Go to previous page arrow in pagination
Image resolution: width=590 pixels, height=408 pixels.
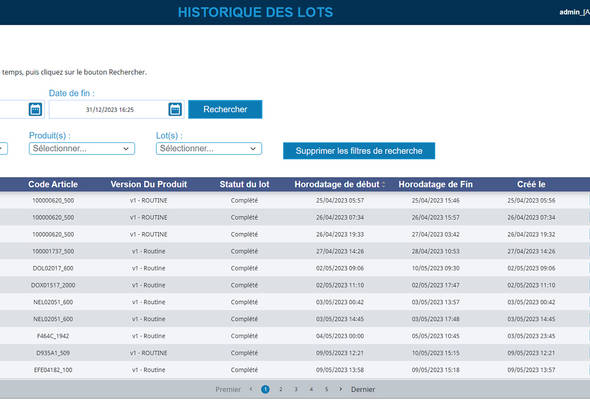(x=251, y=389)
